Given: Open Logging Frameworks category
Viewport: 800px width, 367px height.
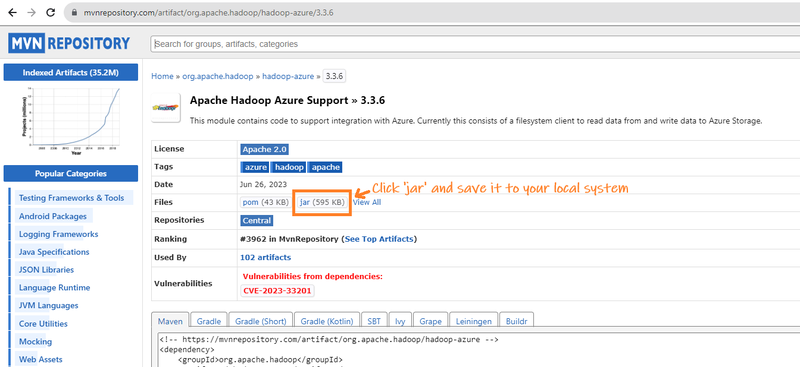Looking at the screenshot, I should click(x=59, y=234).
